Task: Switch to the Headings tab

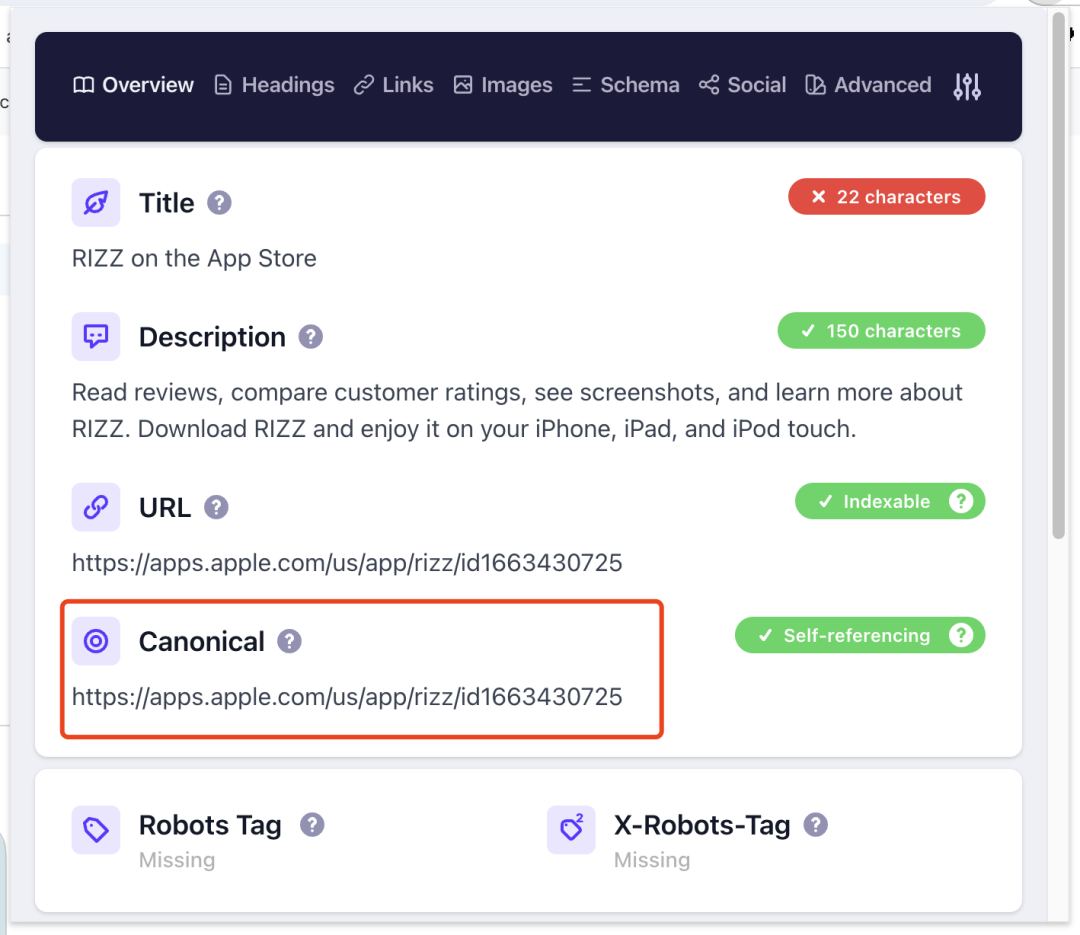Action: (274, 86)
